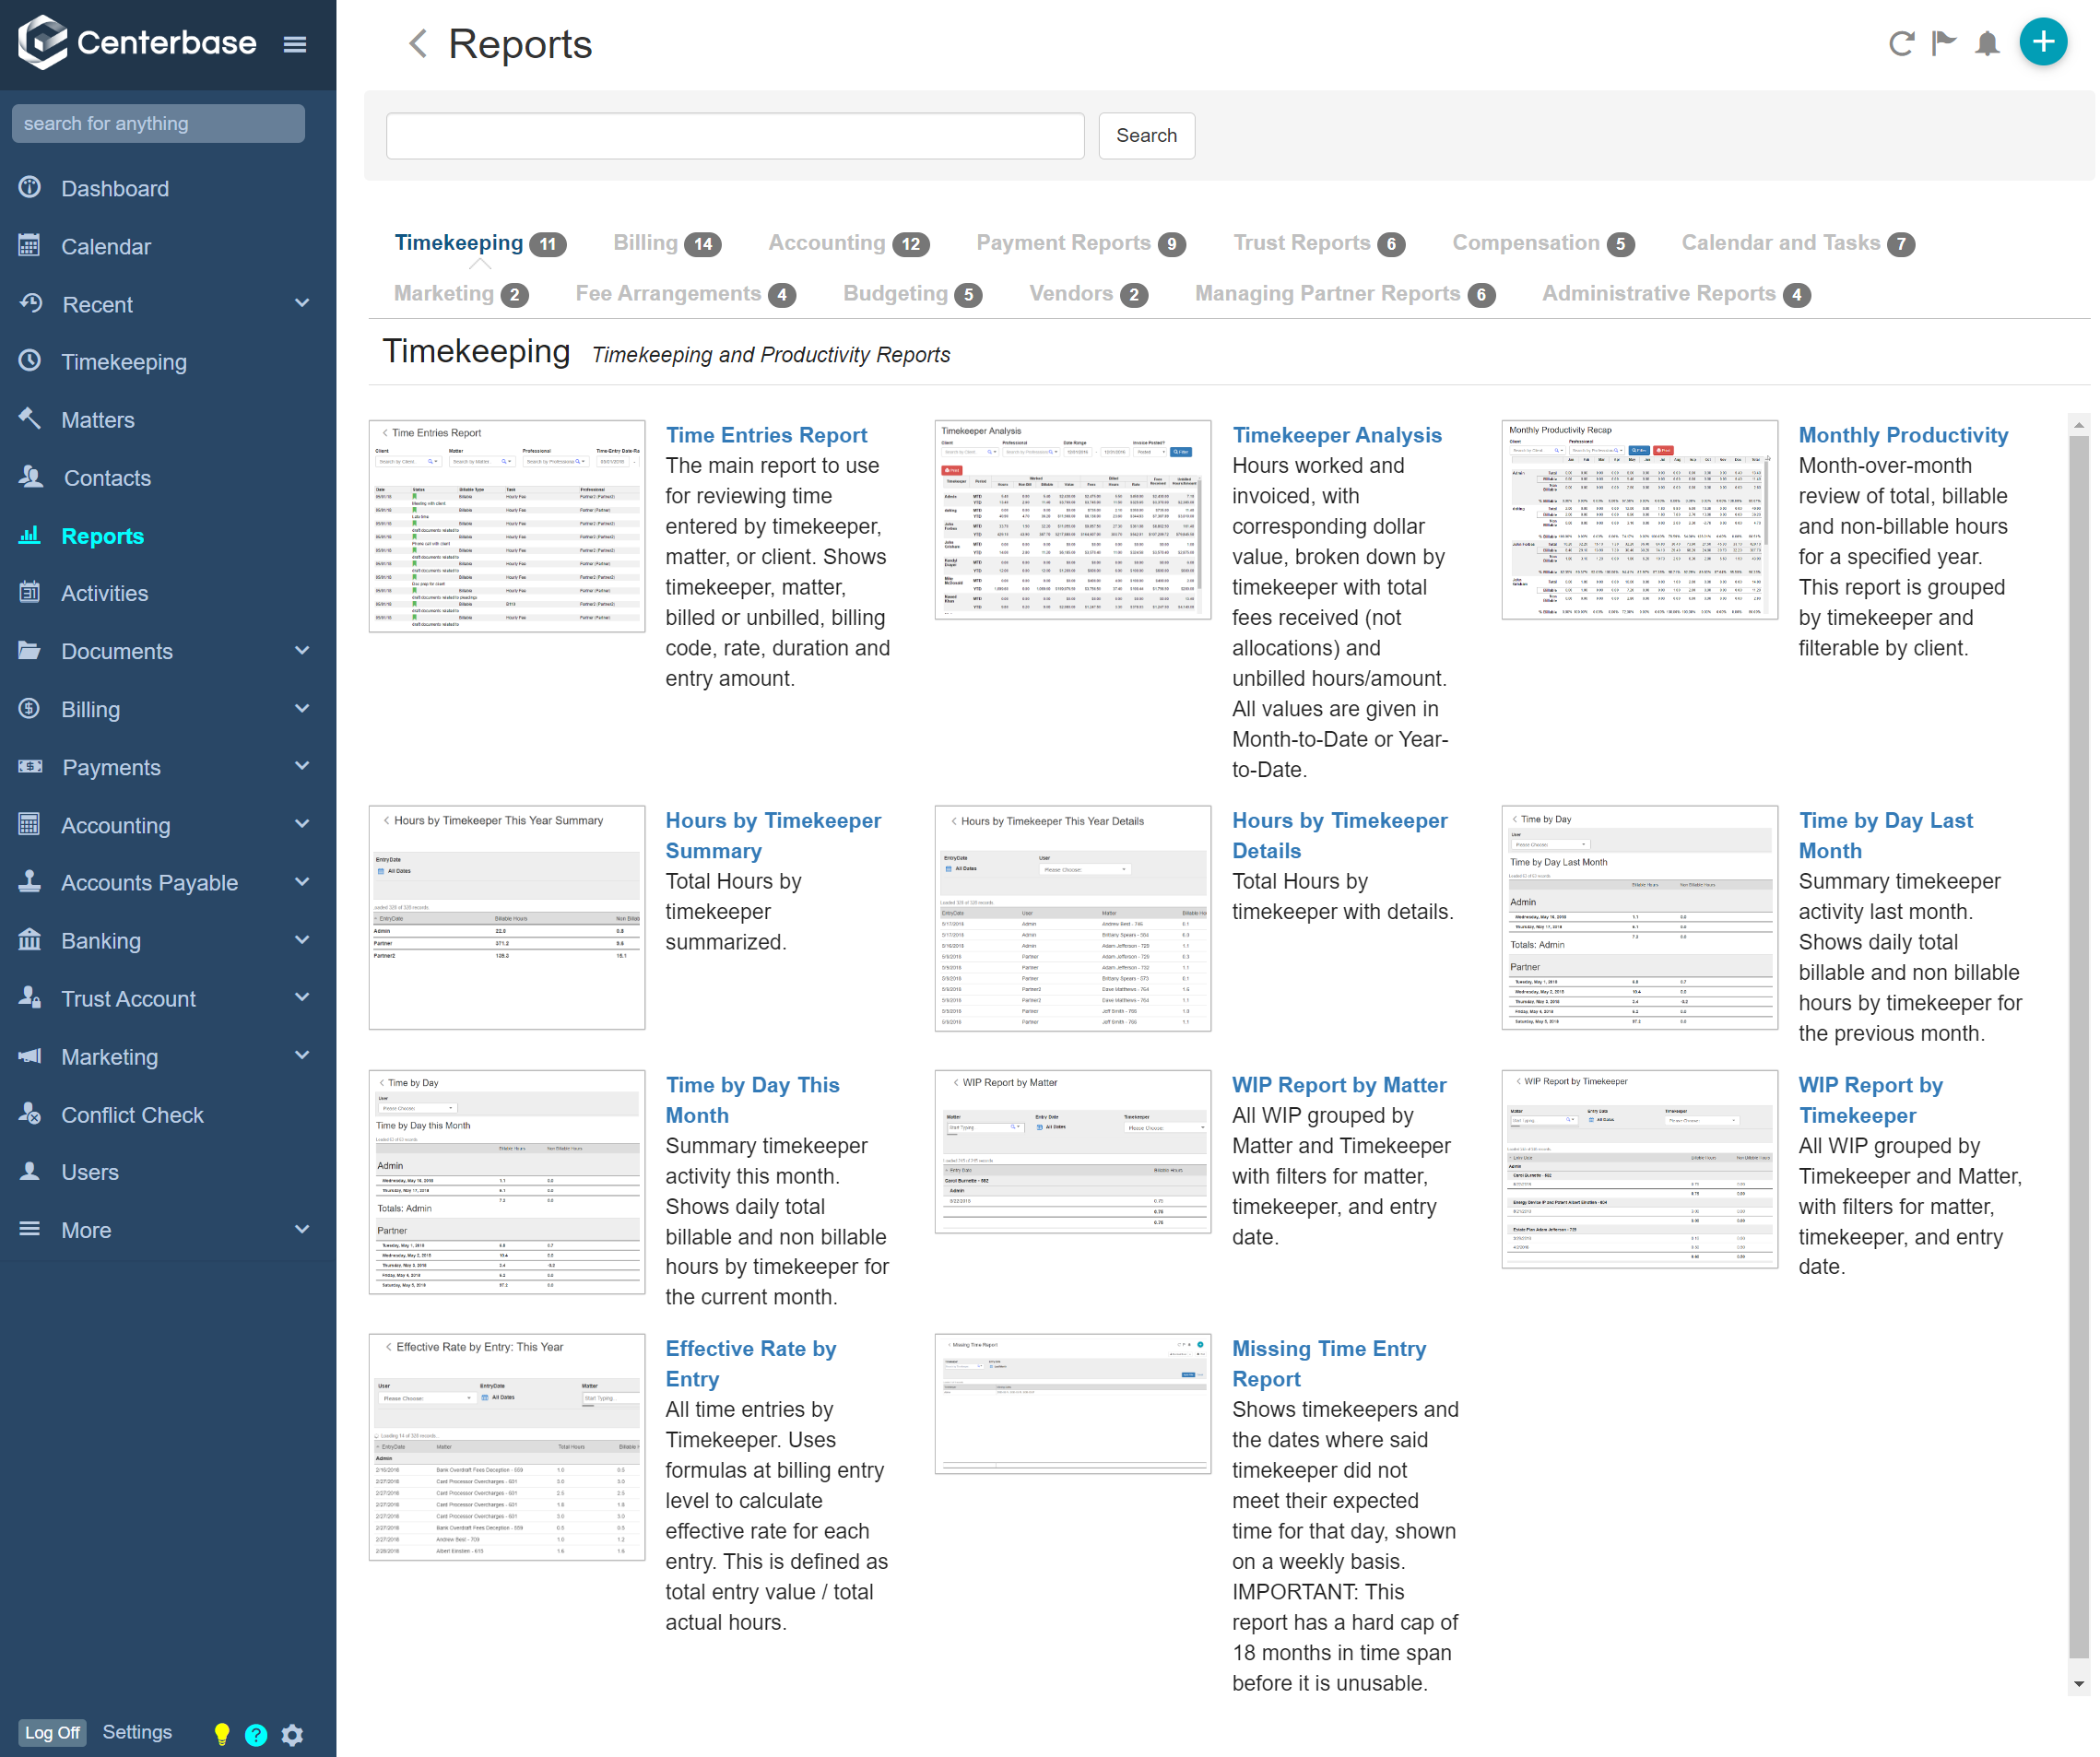Click the lightbulb icon at the bottom
2100x1757 pixels.
[x=222, y=1733]
